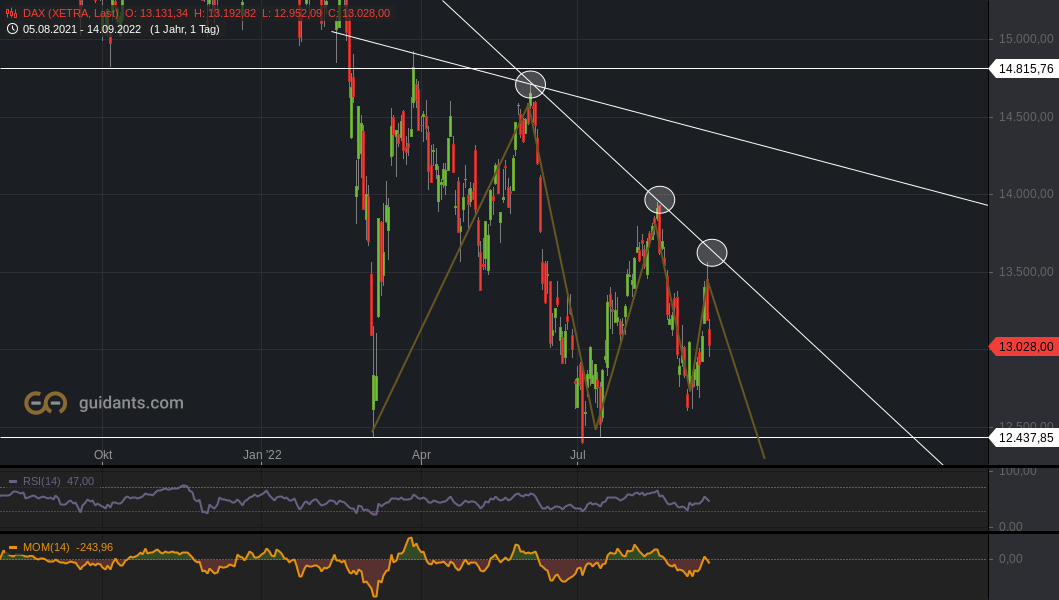The image size is (1059, 600).
Task: Click the guidants.com watermark link
Action: pyautogui.click(x=131, y=403)
